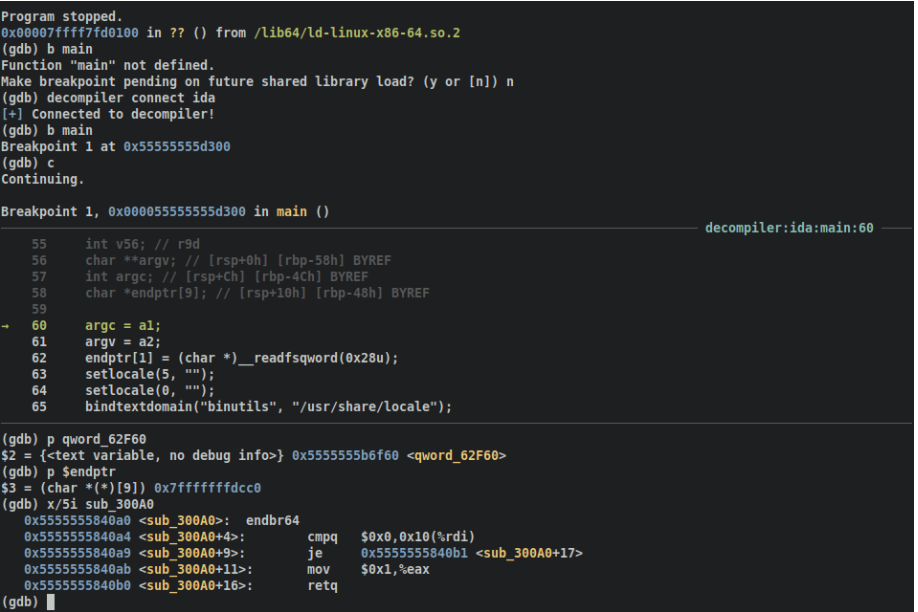Image resolution: width=918 pixels, height=612 pixels.
Task: Click the block cursor at the last gdb prompt
Action: pos(51,602)
